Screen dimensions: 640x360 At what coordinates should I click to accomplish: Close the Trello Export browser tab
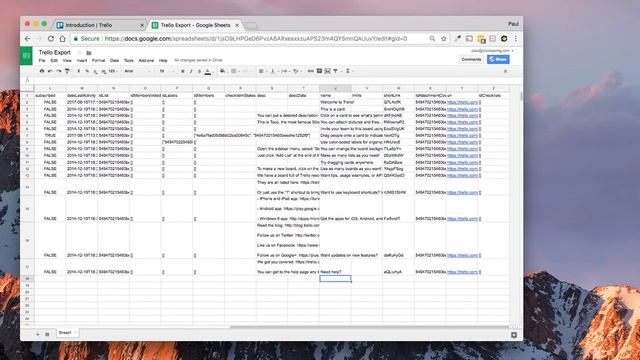tap(237, 25)
